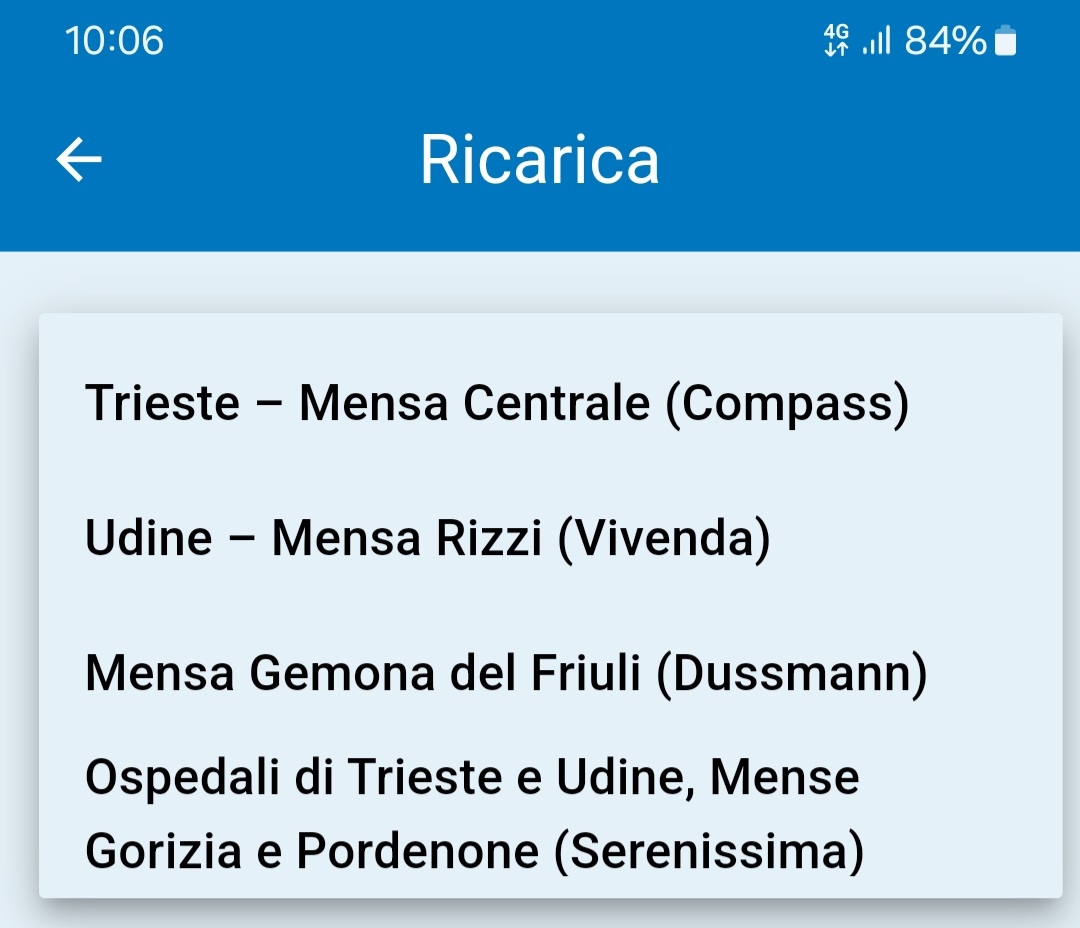Tap the Ricarica header title

[x=540, y=160]
